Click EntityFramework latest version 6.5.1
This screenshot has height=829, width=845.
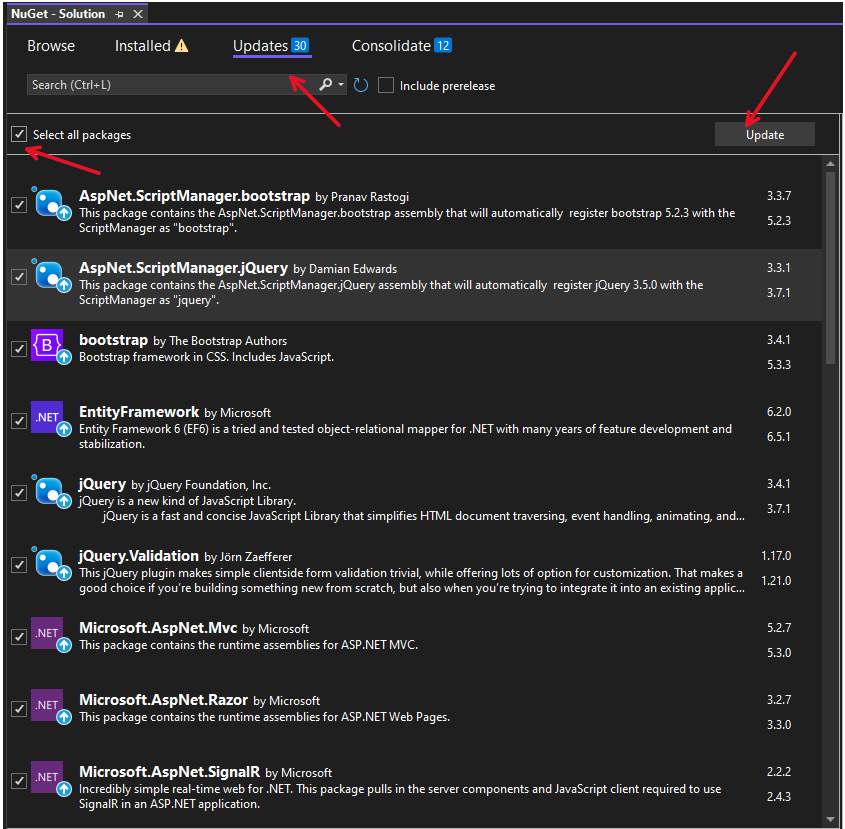(x=779, y=437)
